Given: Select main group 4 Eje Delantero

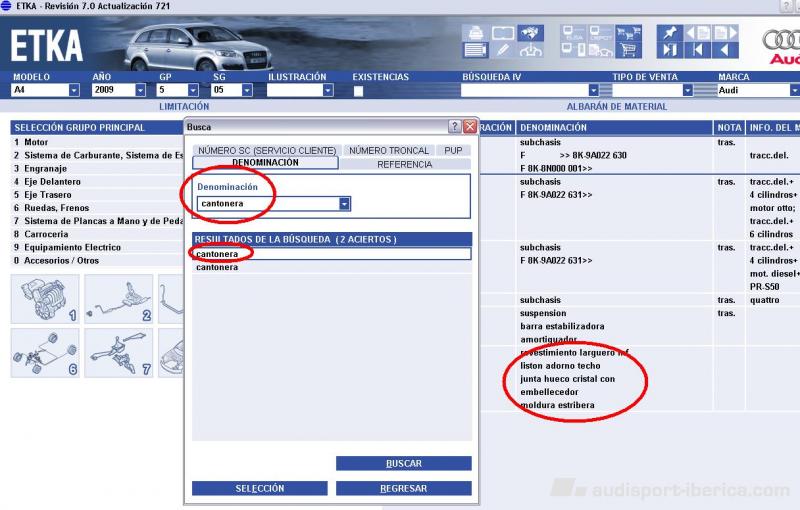Looking at the screenshot, I should pos(97,182).
